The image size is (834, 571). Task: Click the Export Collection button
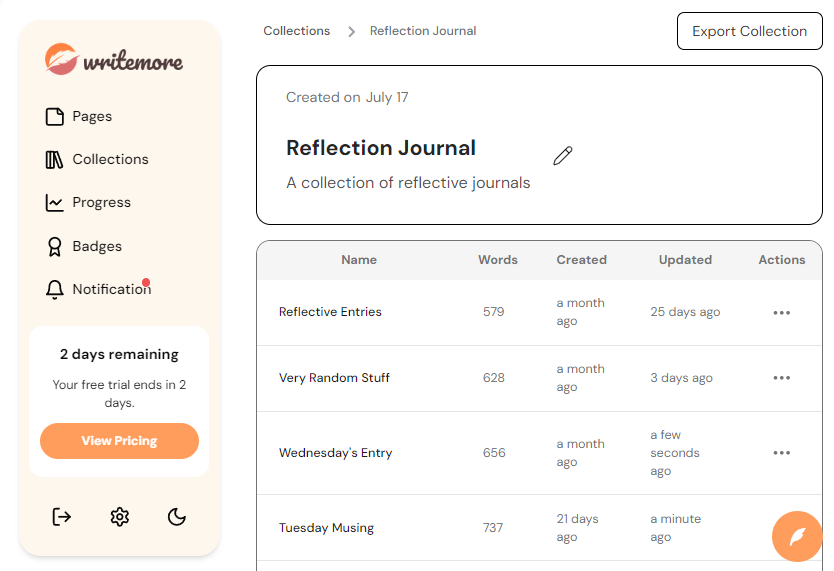749,31
